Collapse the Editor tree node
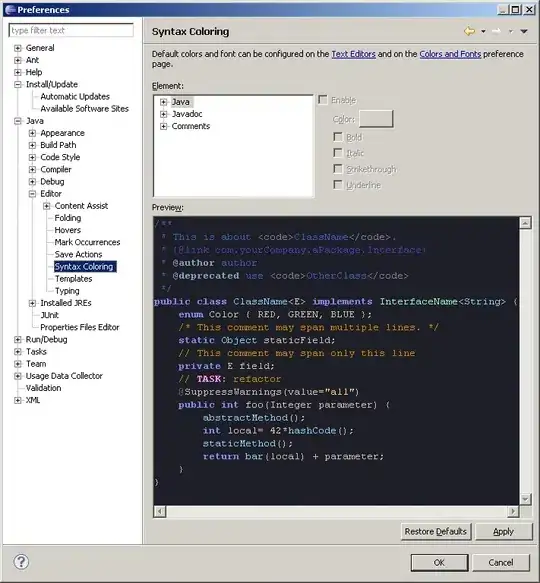Screen dimensions: 540x583 [x=32, y=194]
